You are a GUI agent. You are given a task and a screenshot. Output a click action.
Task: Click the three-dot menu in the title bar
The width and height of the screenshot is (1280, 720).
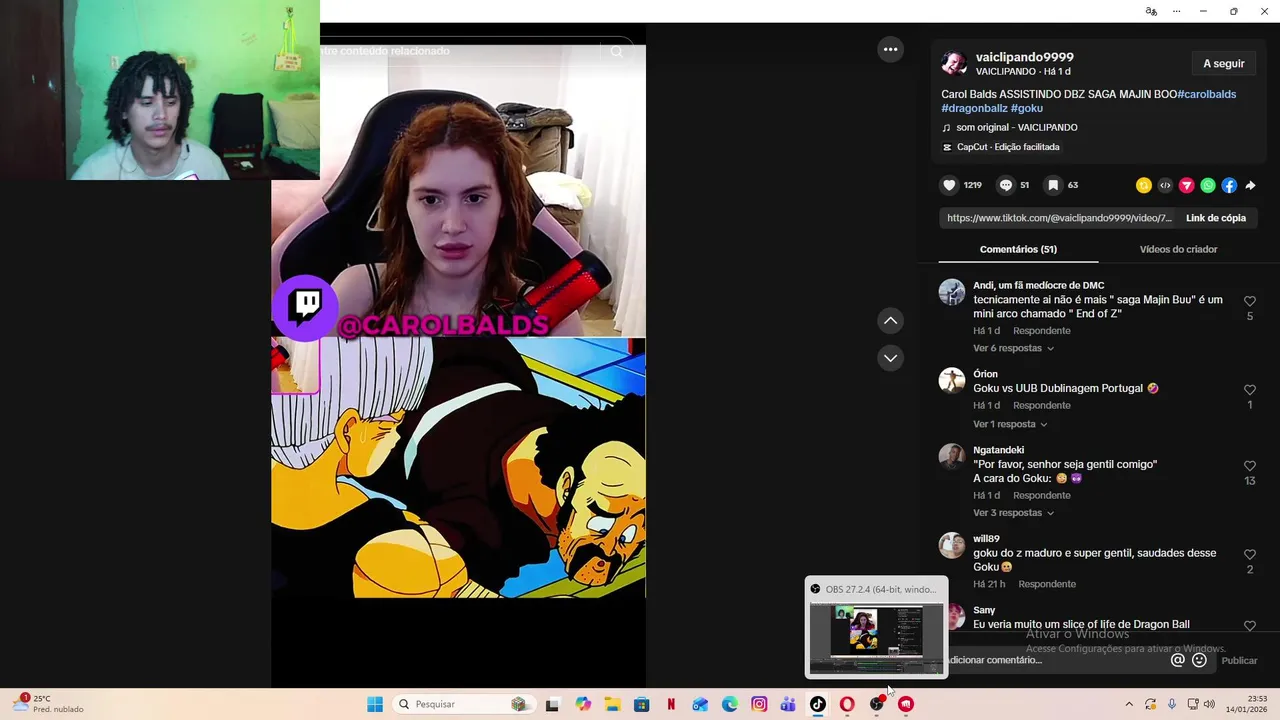pos(1176,11)
